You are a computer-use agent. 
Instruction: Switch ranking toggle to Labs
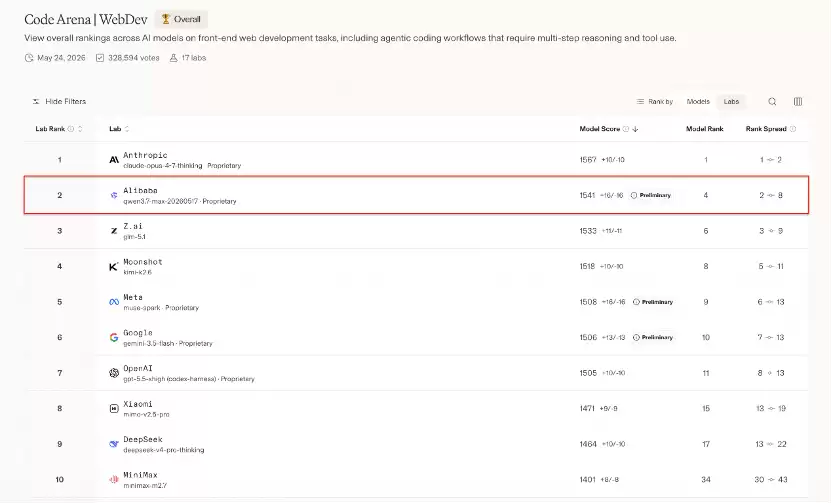tap(731, 101)
